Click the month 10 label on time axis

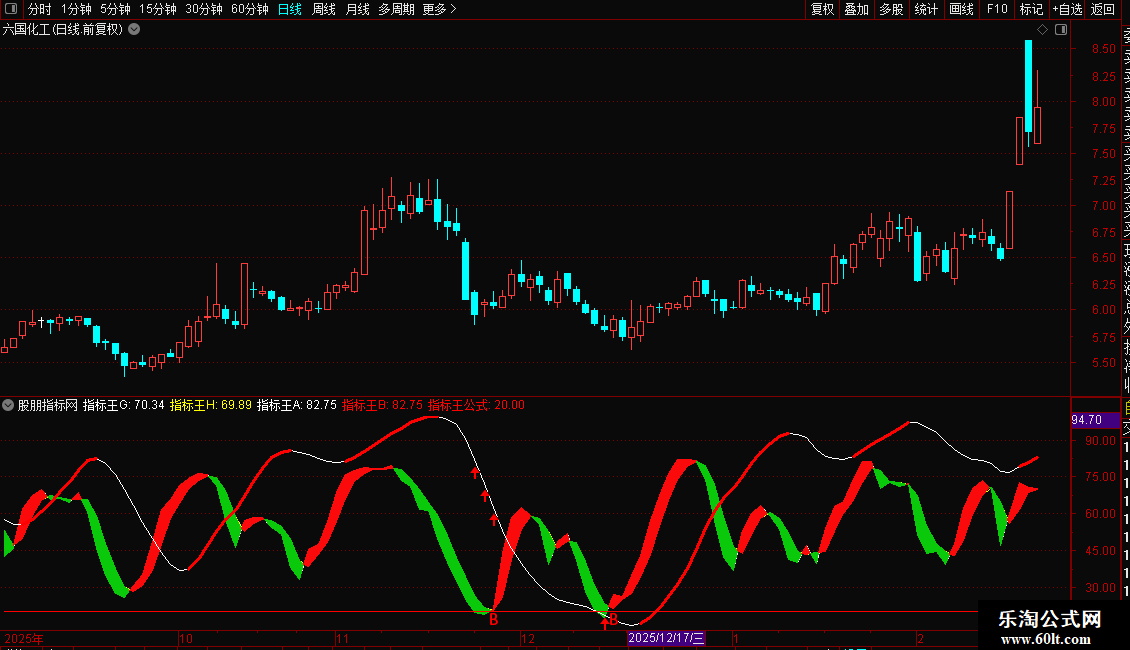186,638
